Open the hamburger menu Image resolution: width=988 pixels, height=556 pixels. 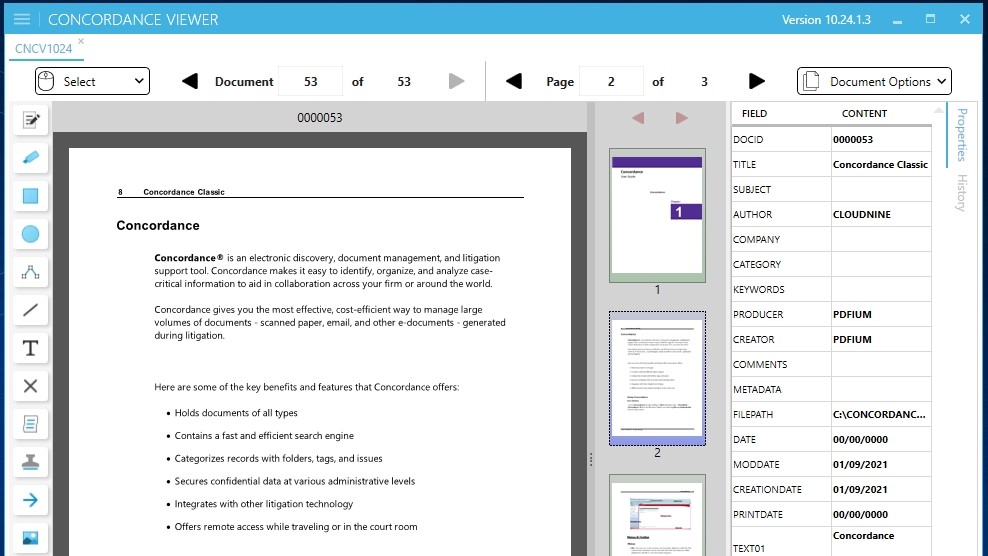click(x=22, y=19)
